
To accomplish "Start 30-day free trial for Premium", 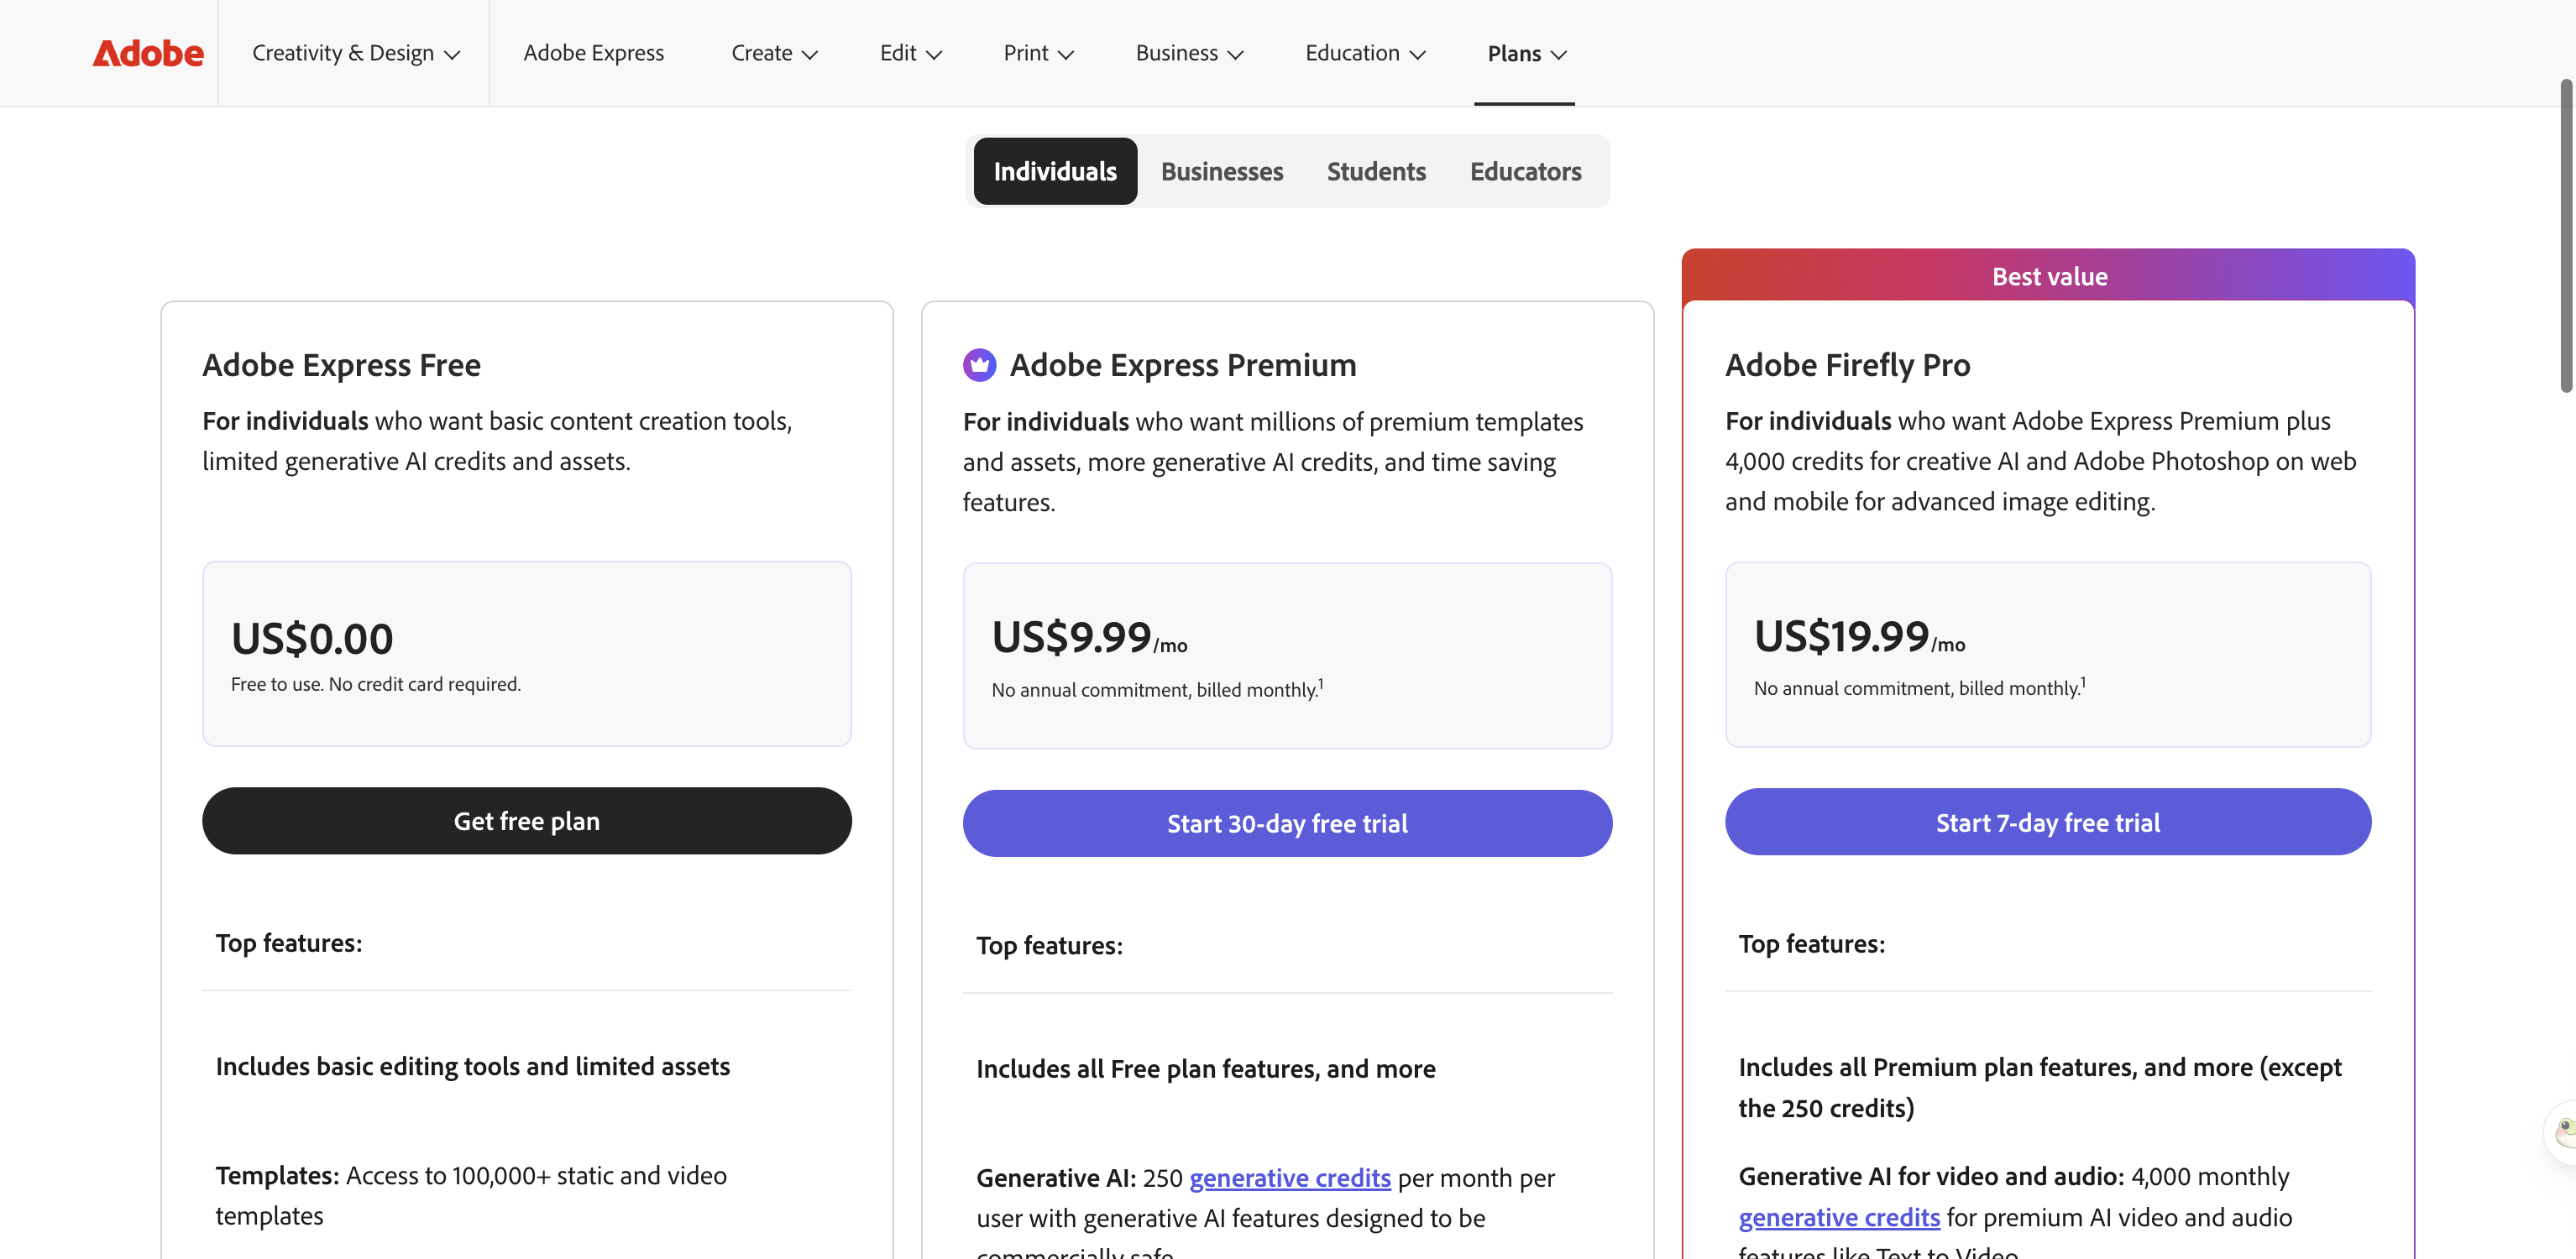I will 1287,823.
